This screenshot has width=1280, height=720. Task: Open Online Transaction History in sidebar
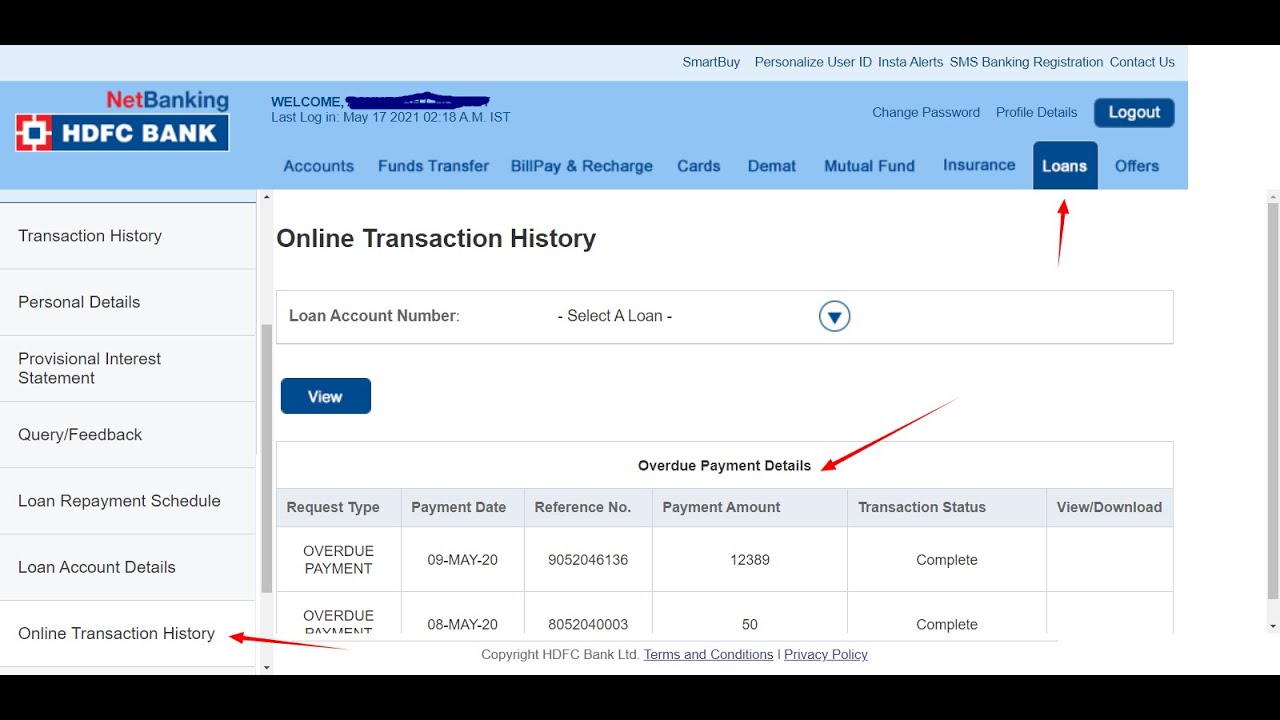click(128, 633)
